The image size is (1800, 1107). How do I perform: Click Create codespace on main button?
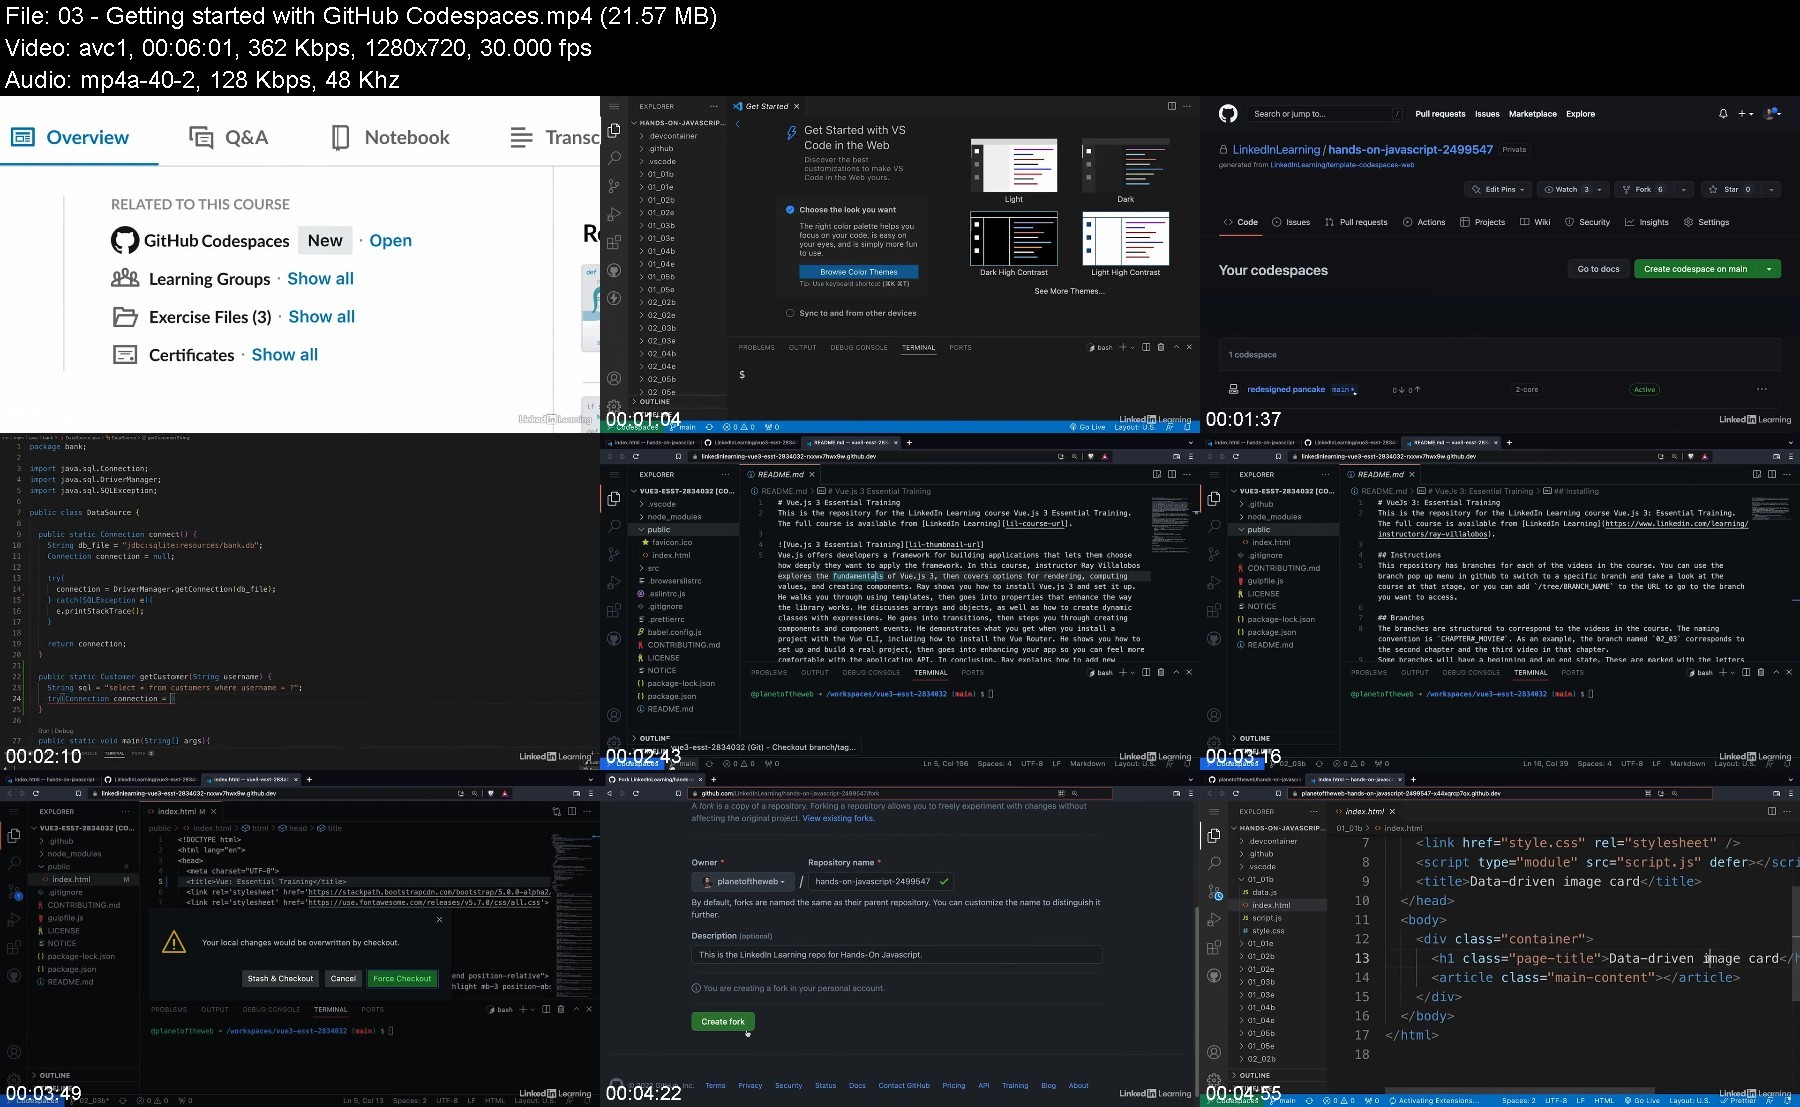click(1696, 269)
